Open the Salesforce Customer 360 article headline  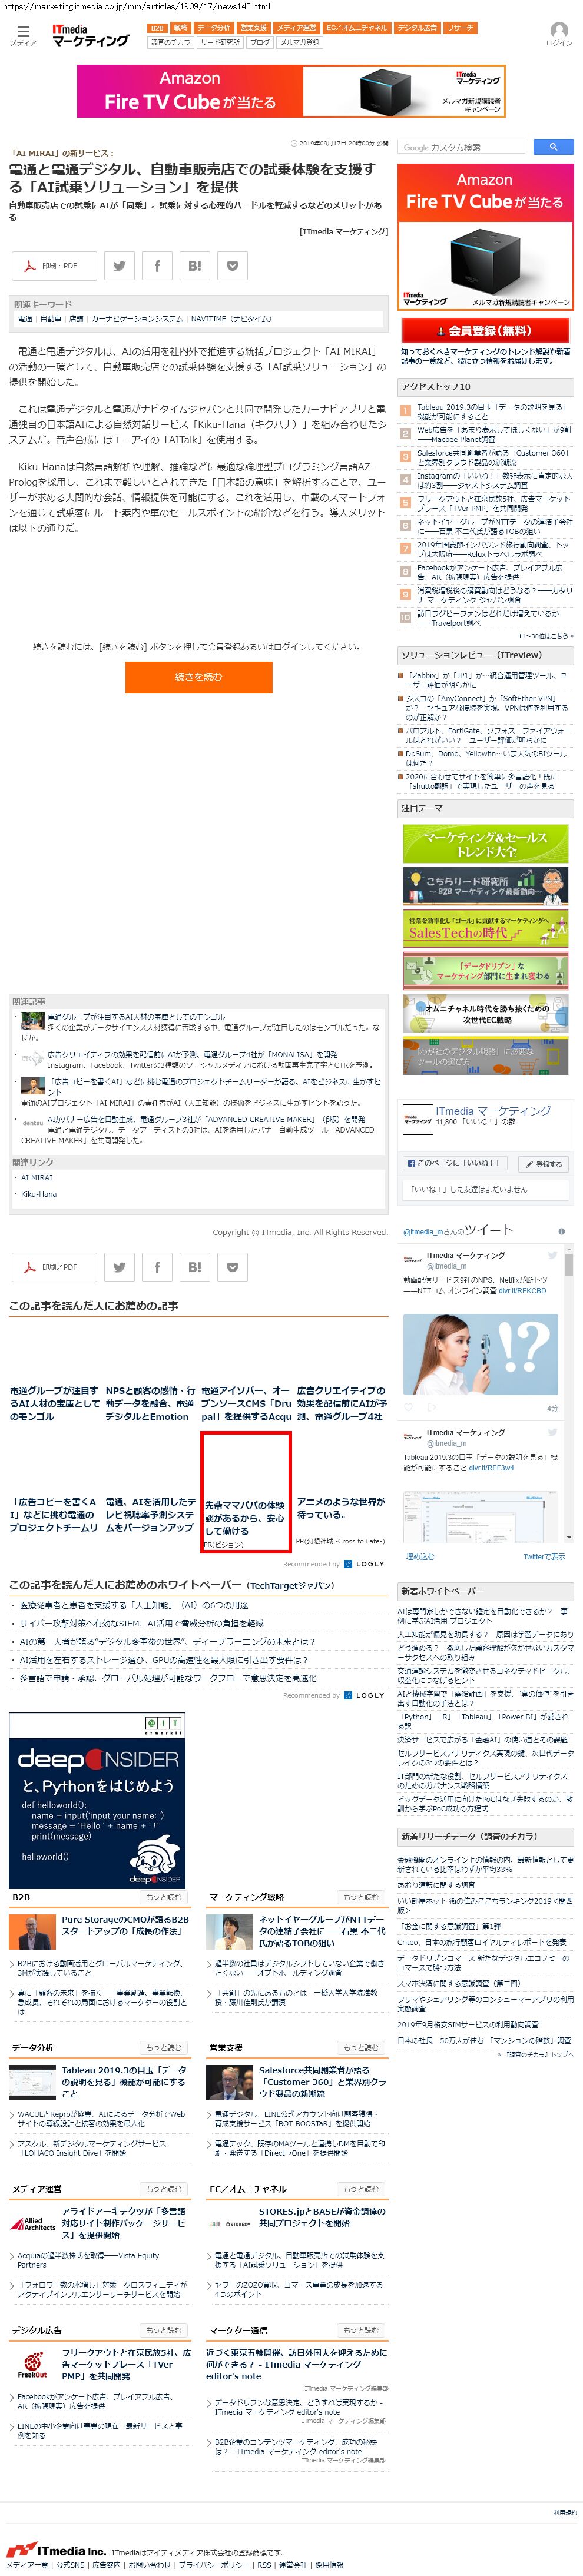(322, 2082)
